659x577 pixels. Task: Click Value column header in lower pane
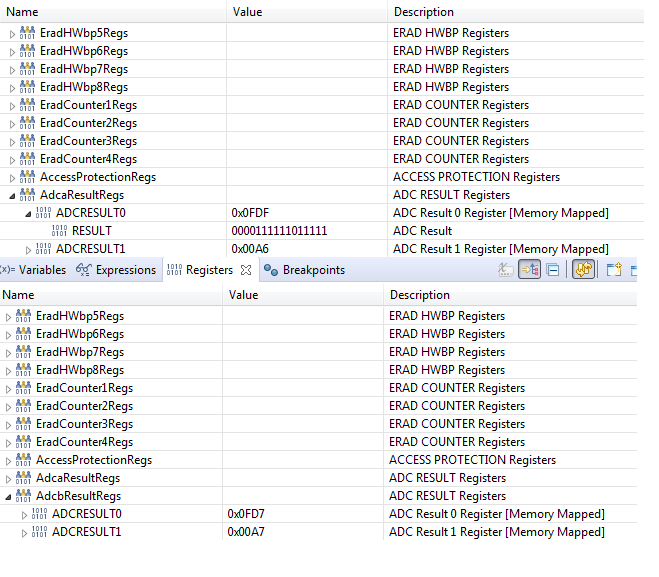click(x=303, y=295)
